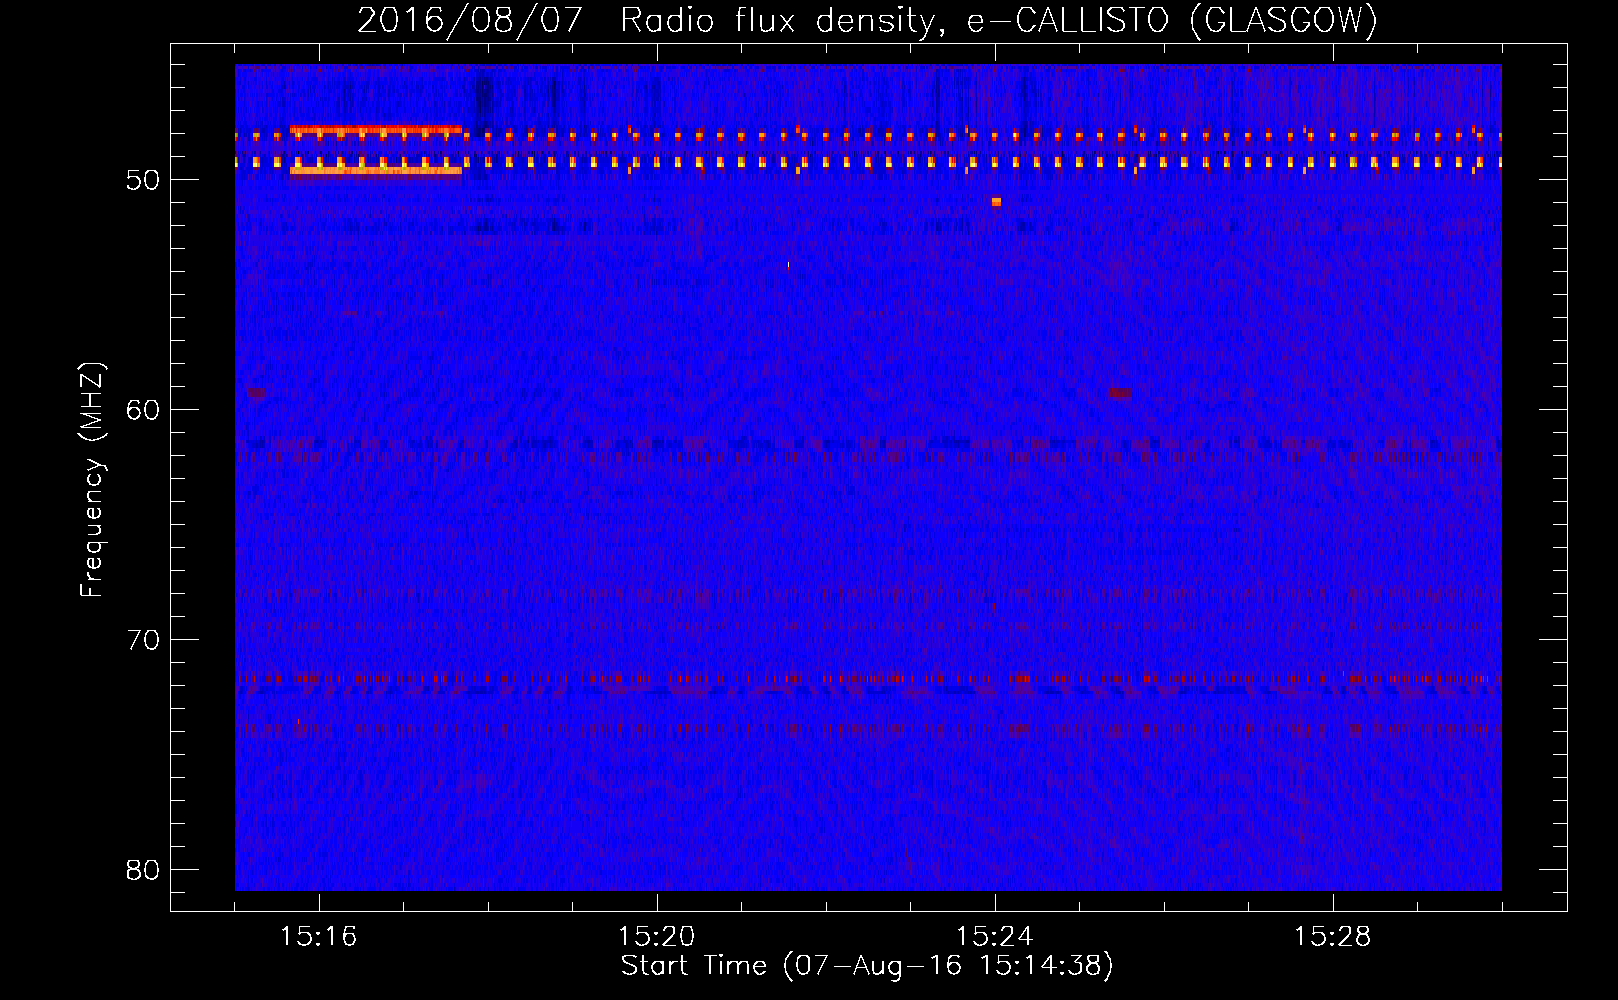Click the 60 MHz frequency tick label
Screen dimensions: 1618x1000
pyautogui.click(x=143, y=410)
